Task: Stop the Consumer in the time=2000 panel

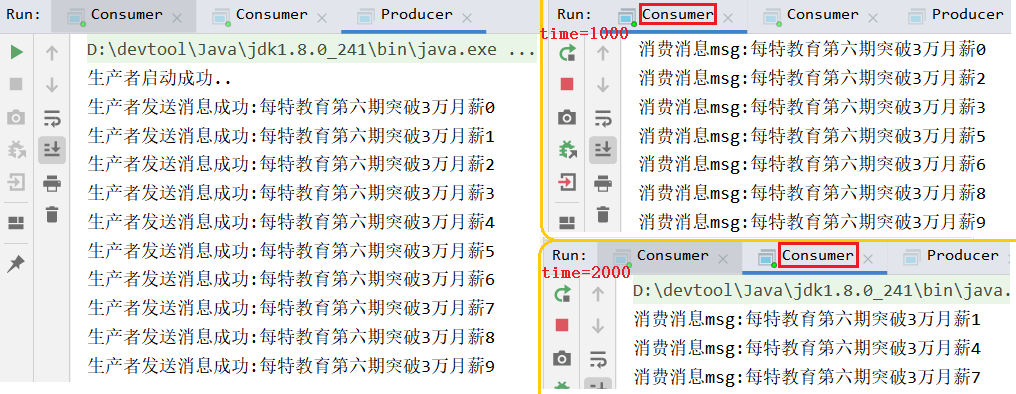Action: click(562, 325)
